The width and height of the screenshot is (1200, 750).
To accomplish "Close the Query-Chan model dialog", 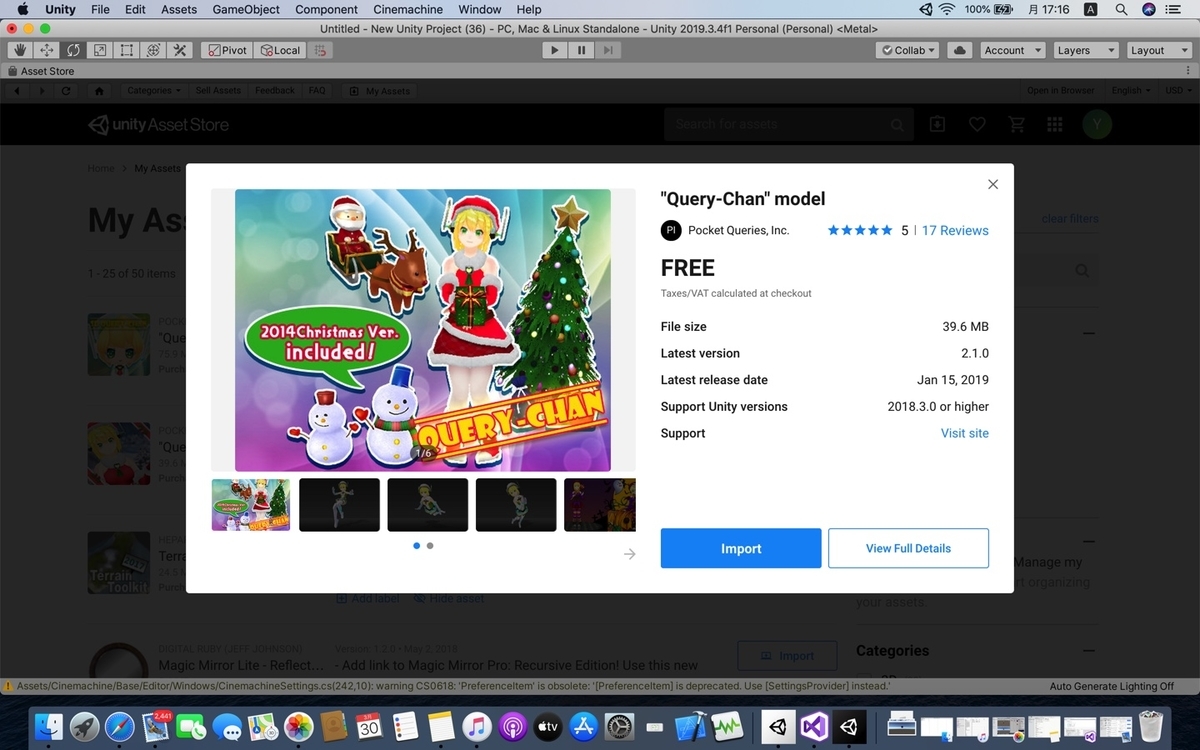I will (993, 184).
